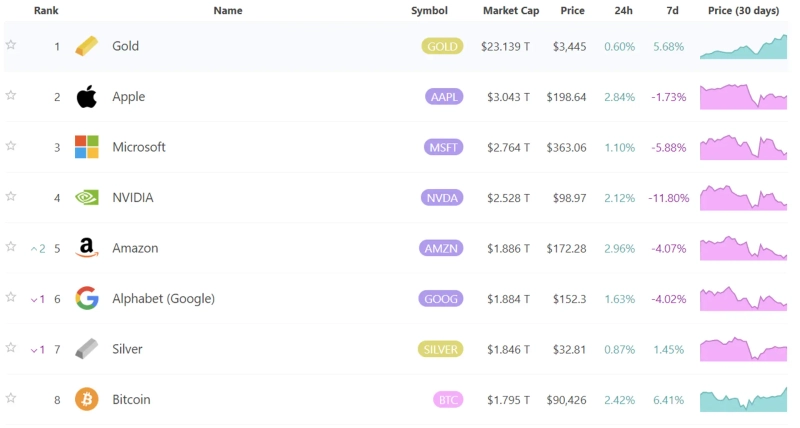Click the Amazon logo icon
The image size is (800, 428).
pyautogui.click(x=87, y=248)
